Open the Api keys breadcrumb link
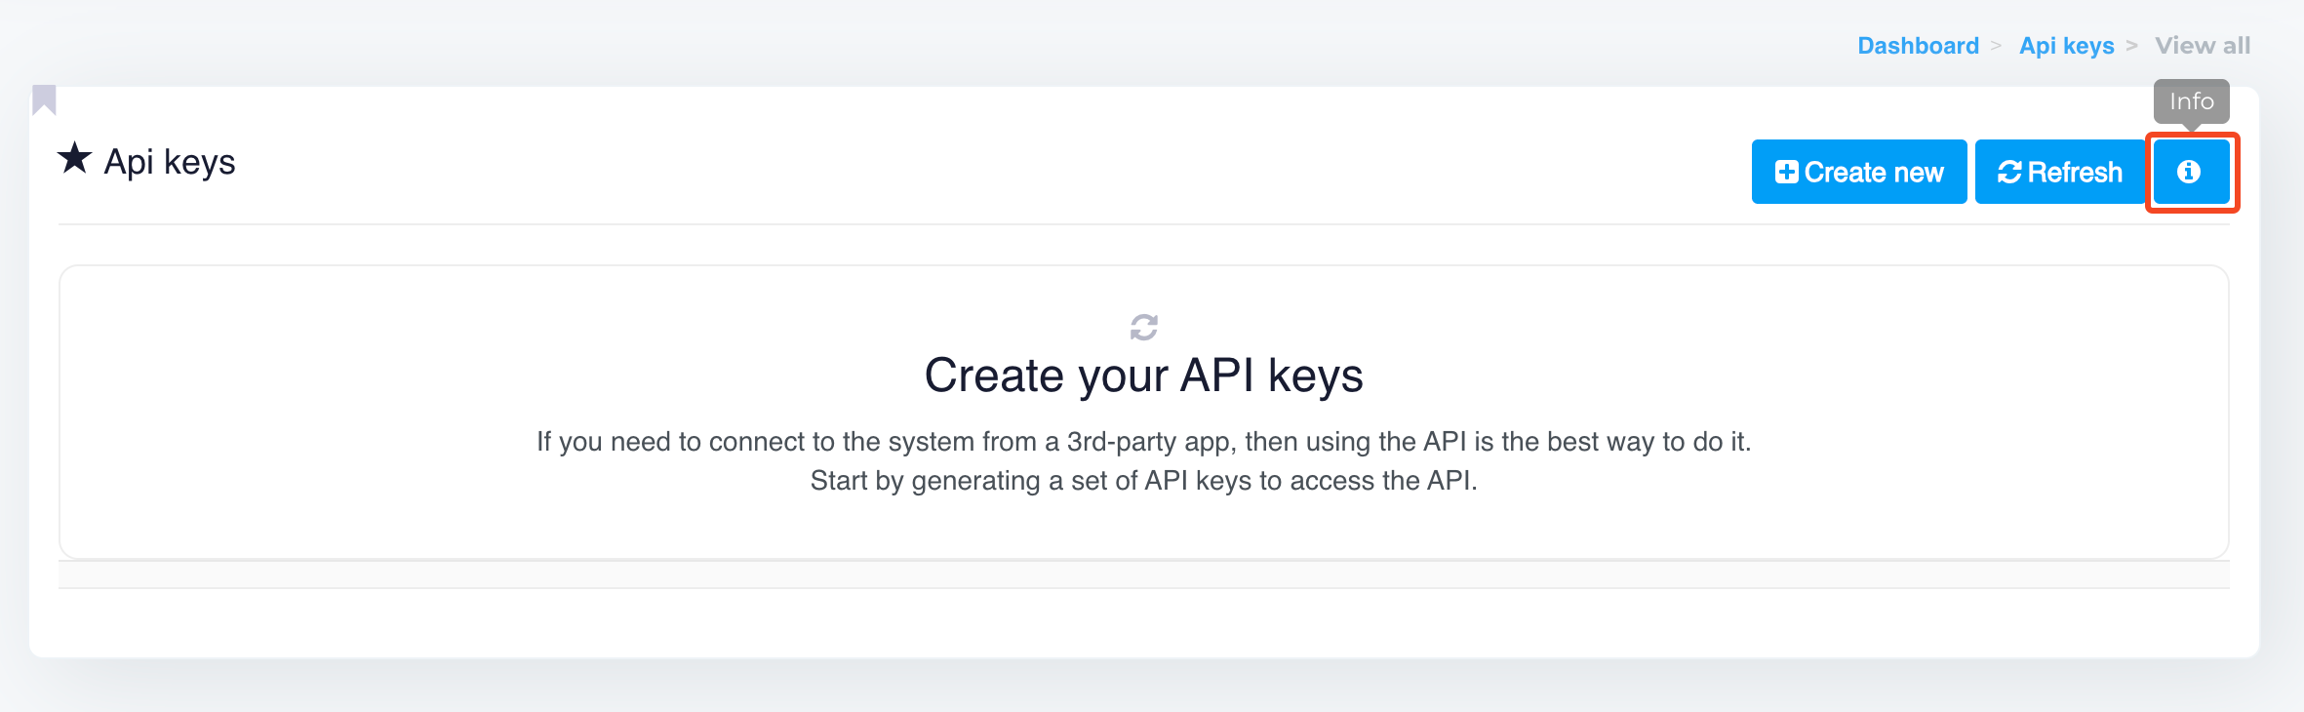 pyautogui.click(x=2066, y=46)
